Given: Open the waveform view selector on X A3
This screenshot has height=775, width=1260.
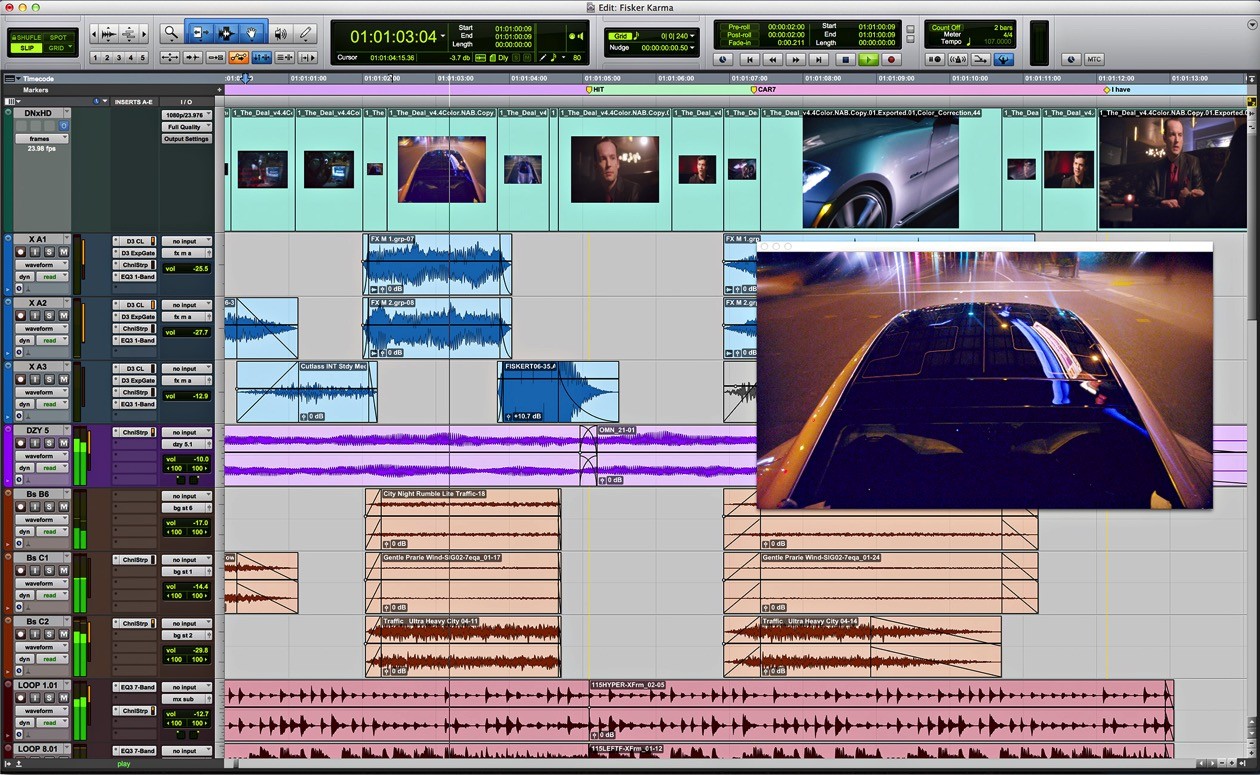Looking at the screenshot, I should tap(42, 393).
